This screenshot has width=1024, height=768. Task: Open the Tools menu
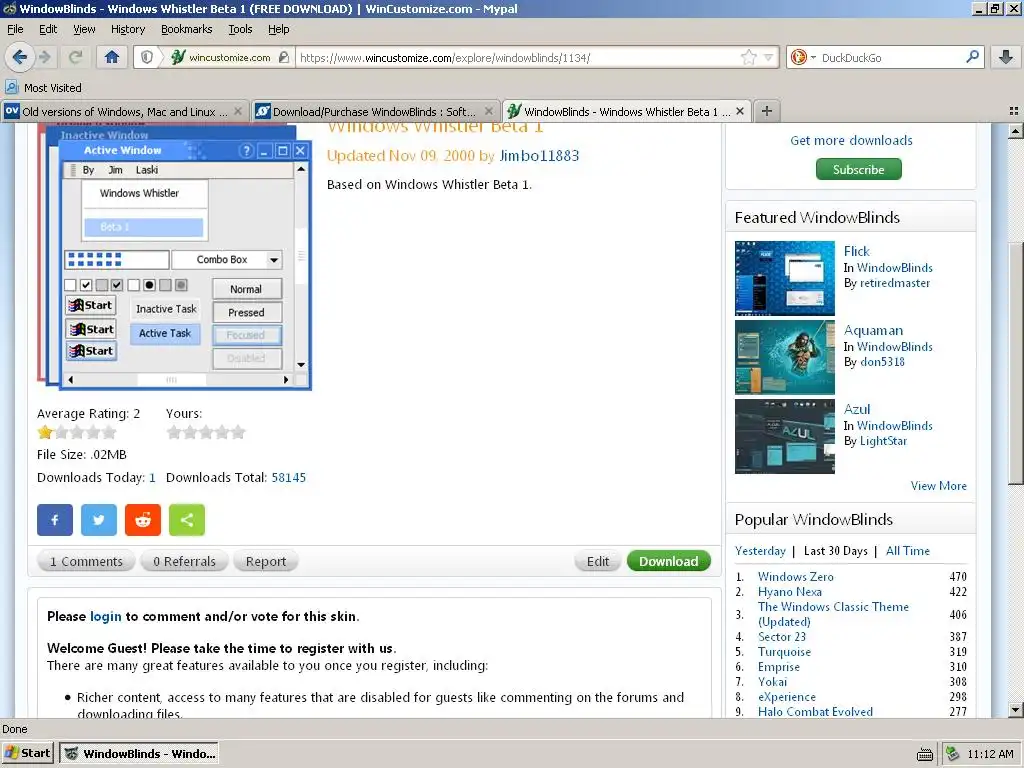pyautogui.click(x=240, y=29)
